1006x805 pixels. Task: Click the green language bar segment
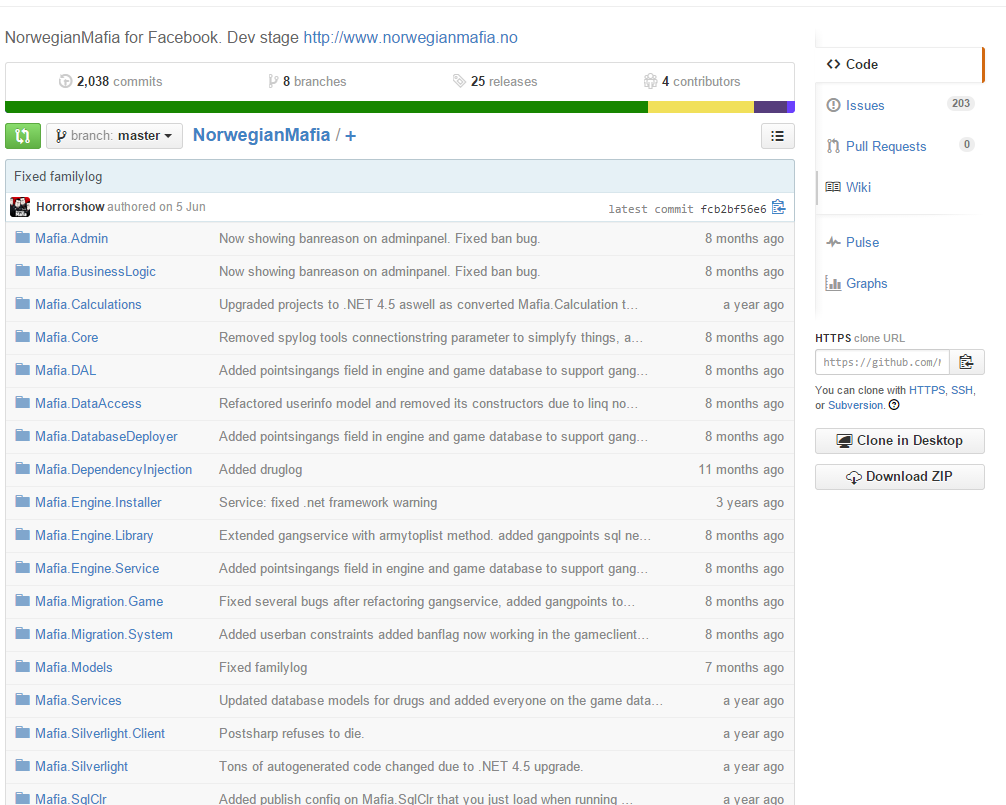pos(327,106)
